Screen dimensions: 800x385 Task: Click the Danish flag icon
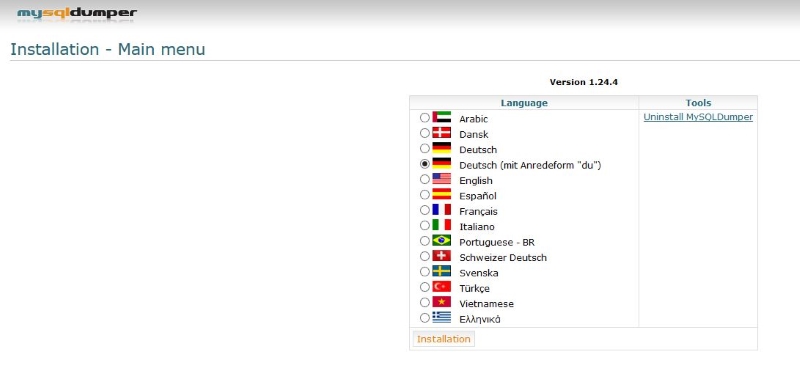pos(441,133)
